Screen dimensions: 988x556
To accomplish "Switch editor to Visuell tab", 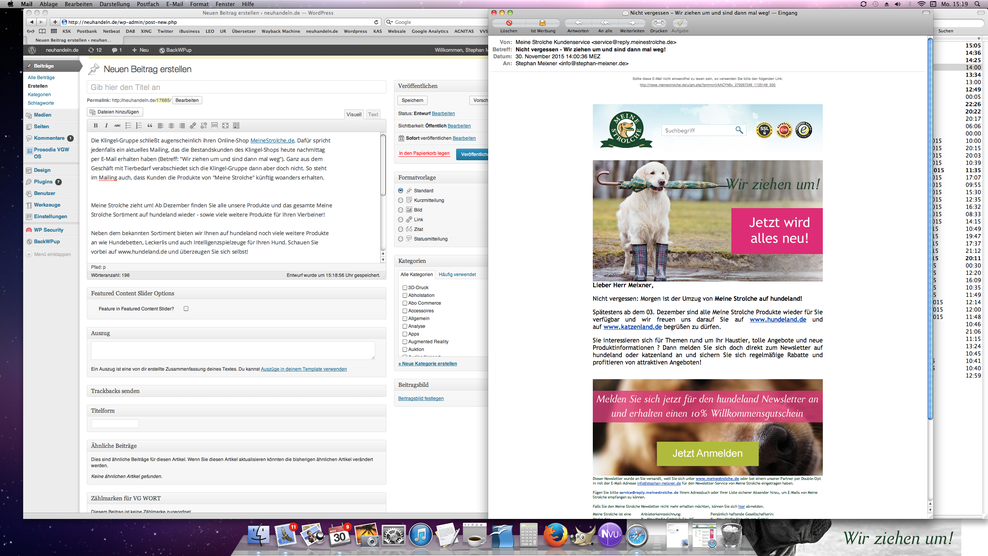I will click(353, 114).
